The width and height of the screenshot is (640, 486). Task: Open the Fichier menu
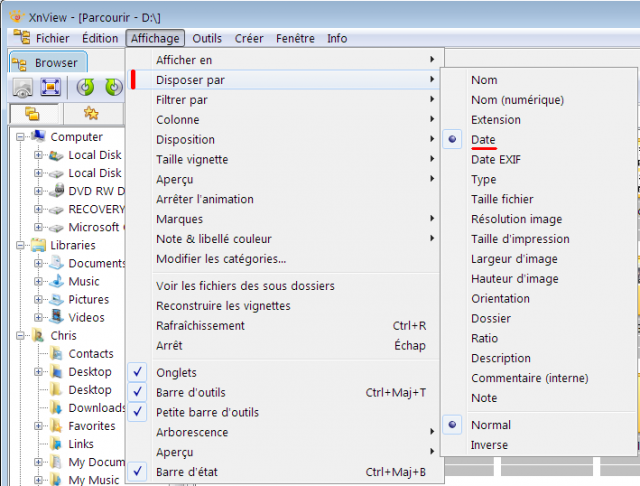[52, 38]
